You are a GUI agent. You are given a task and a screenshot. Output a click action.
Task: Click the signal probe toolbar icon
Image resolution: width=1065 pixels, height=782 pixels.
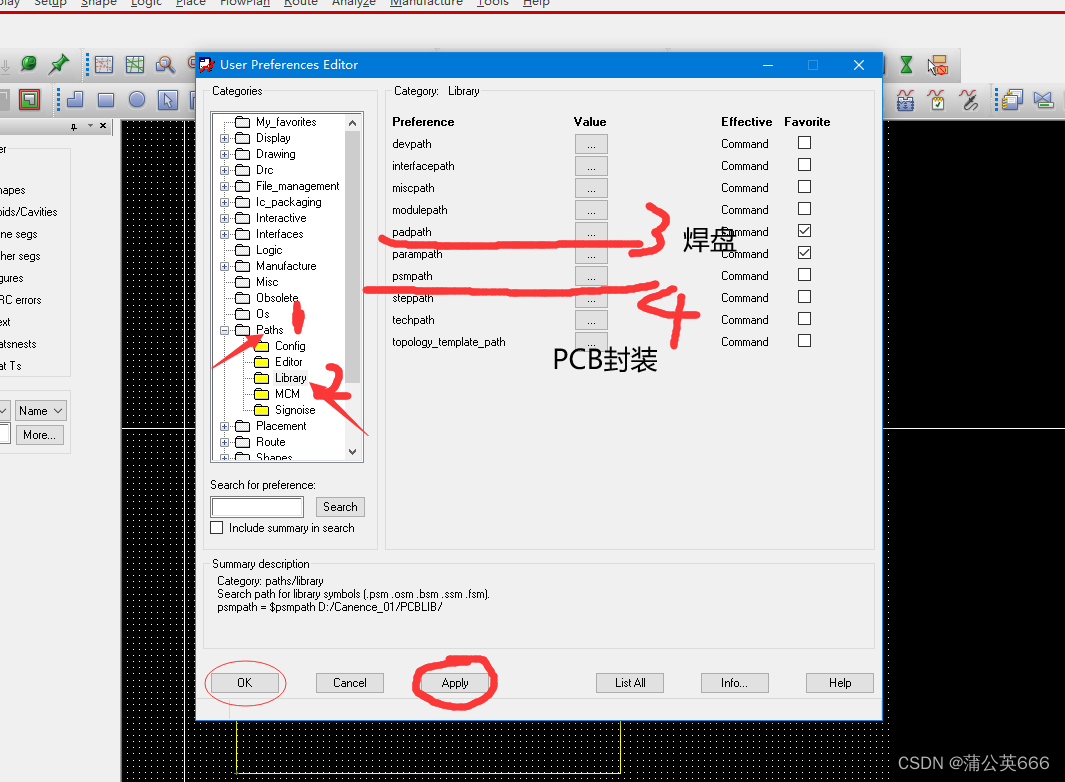click(x=968, y=99)
